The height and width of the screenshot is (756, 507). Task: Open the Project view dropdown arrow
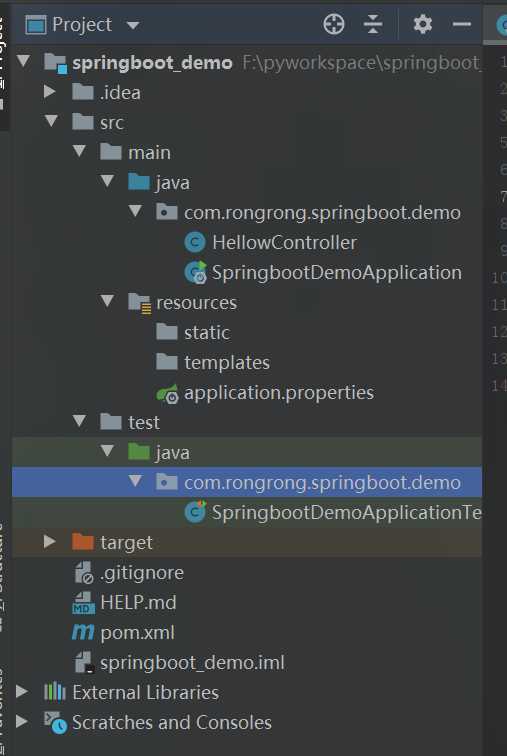133,25
